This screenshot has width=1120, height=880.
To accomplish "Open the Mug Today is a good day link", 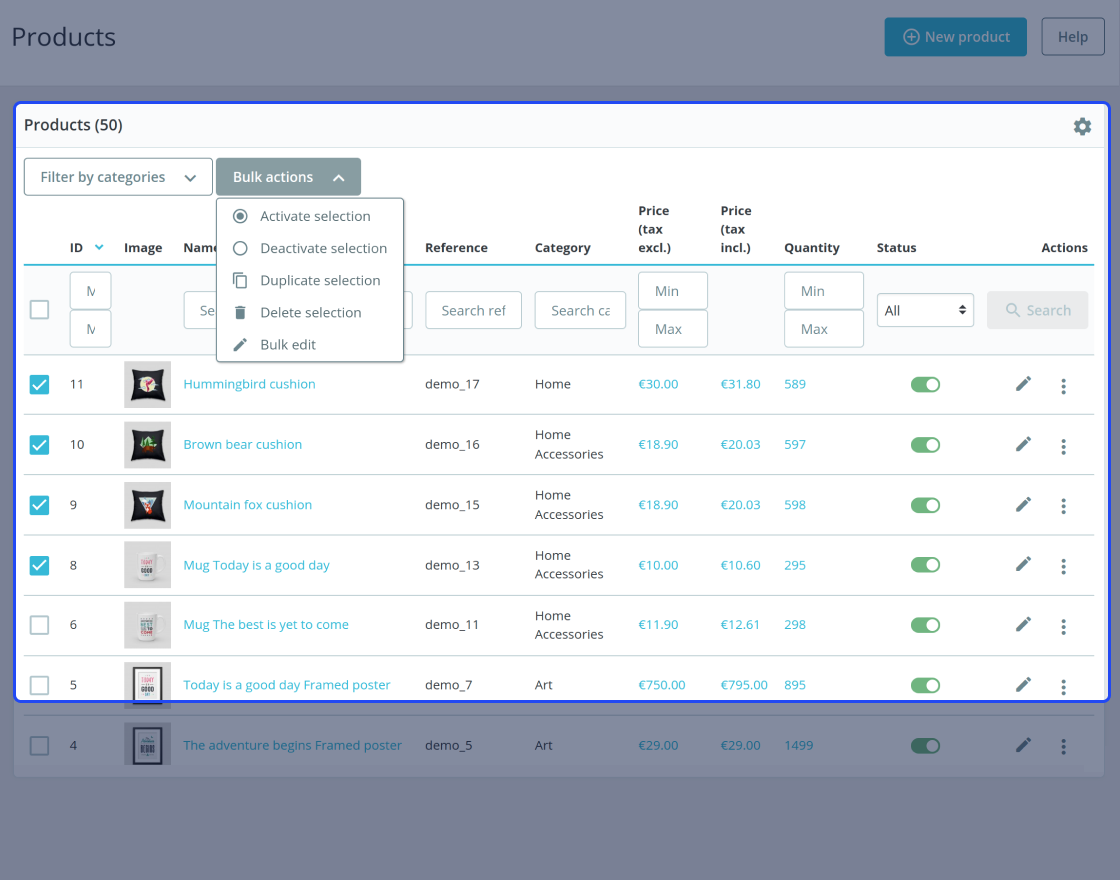I will pyautogui.click(x=256, y=565).
